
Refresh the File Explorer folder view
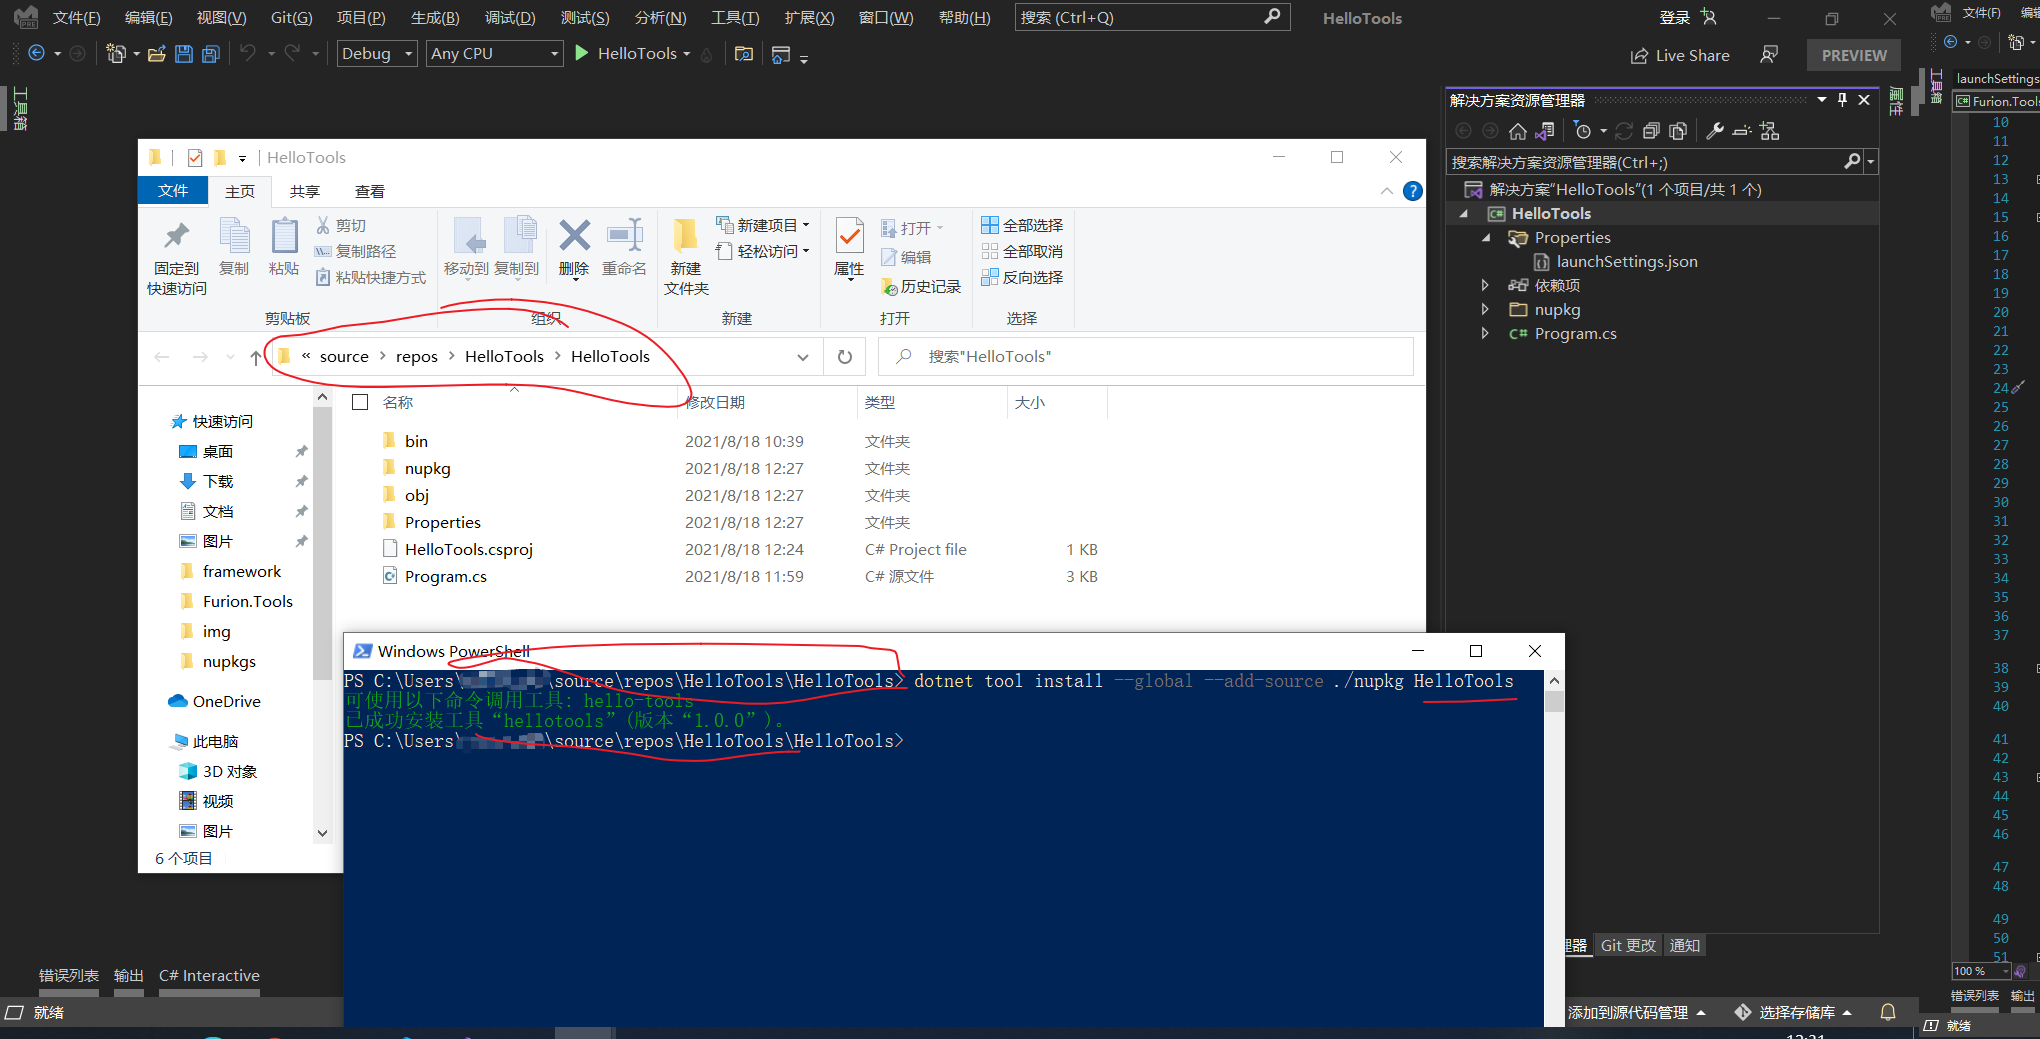(845, 357)
